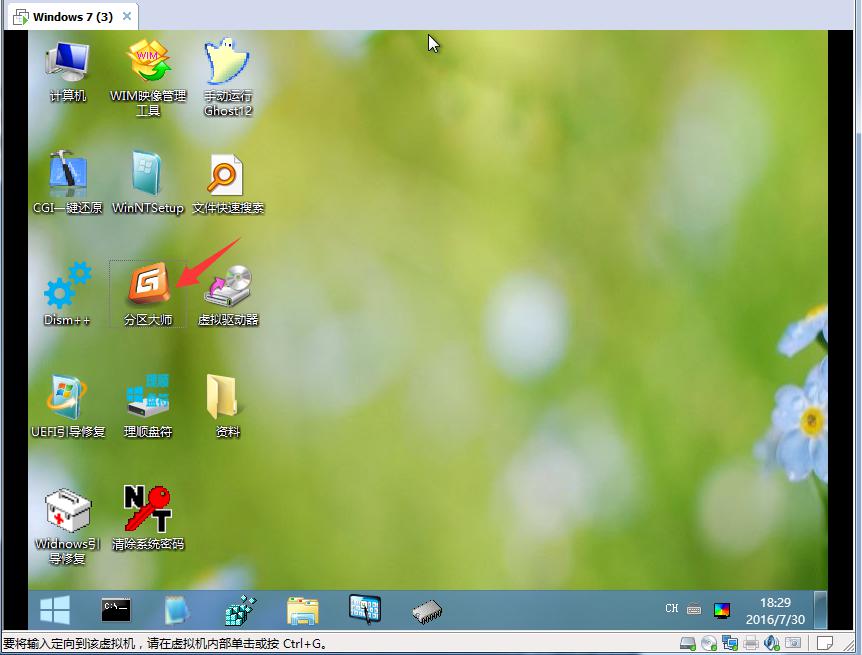Open 虚拟驱动器 desktop icon

228,294
